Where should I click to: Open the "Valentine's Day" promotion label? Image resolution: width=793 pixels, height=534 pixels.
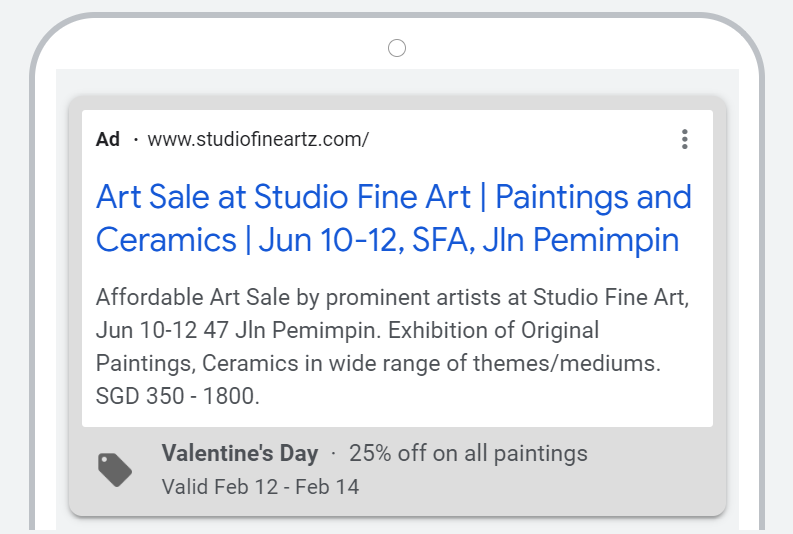point(239,454)
